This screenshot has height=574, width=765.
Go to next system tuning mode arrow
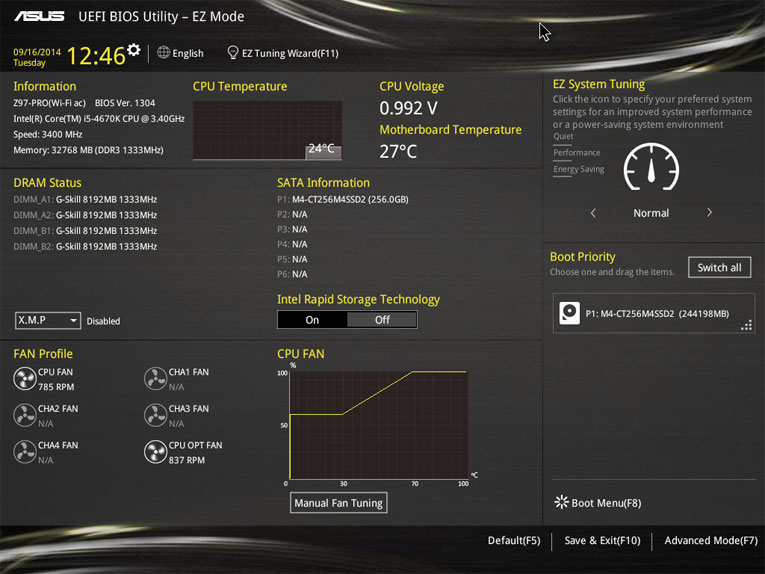(x=709, y=213)
